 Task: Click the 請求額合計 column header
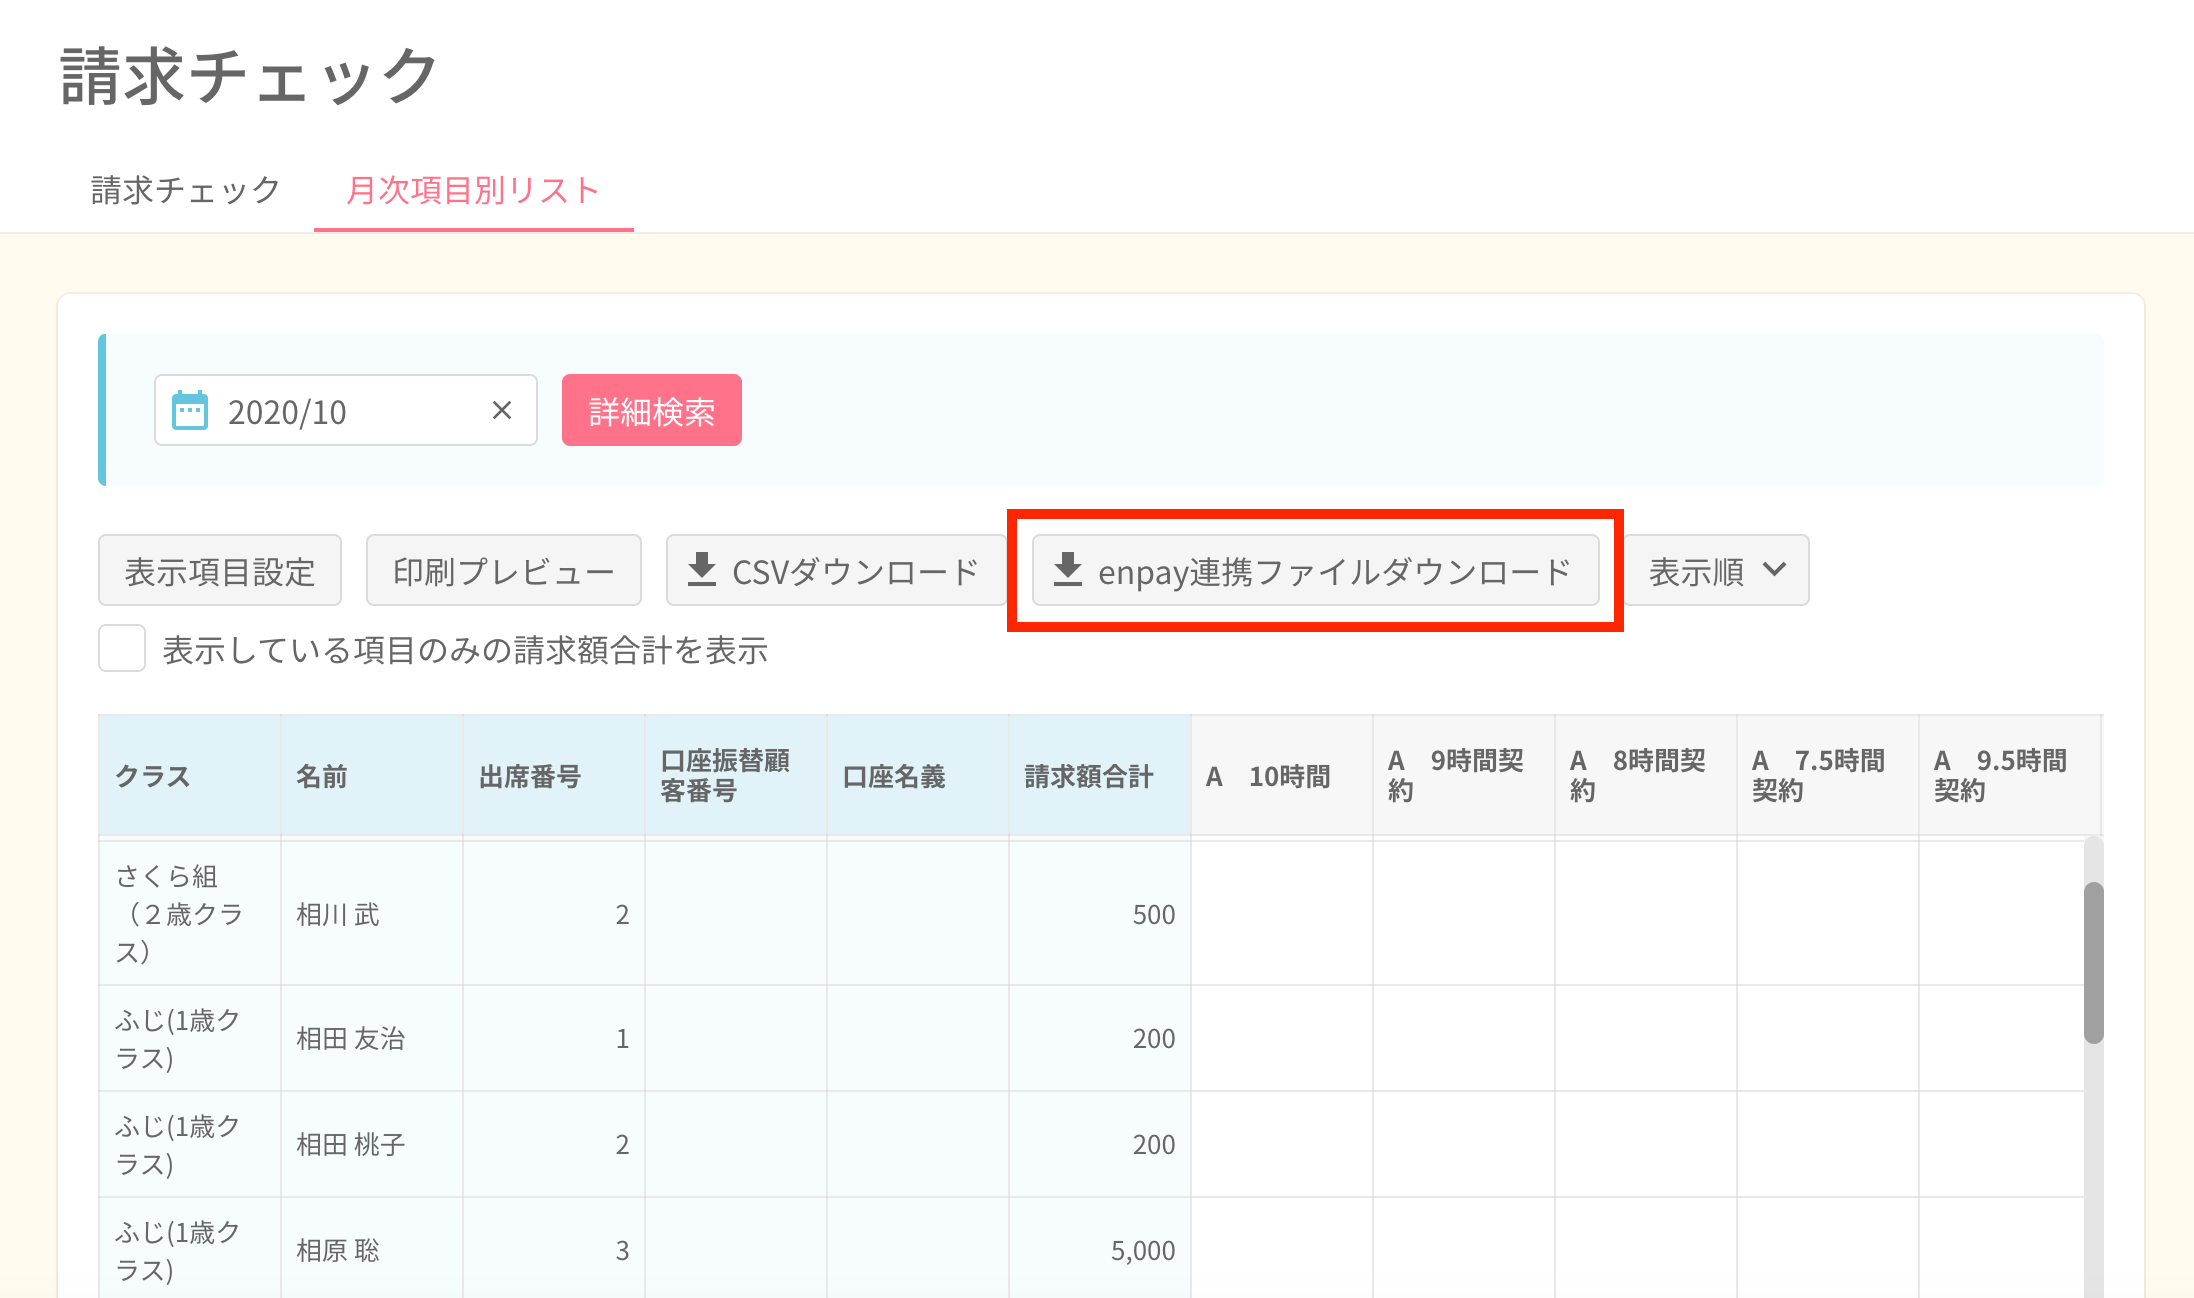pyautogui.click(x=1100, y=776)
